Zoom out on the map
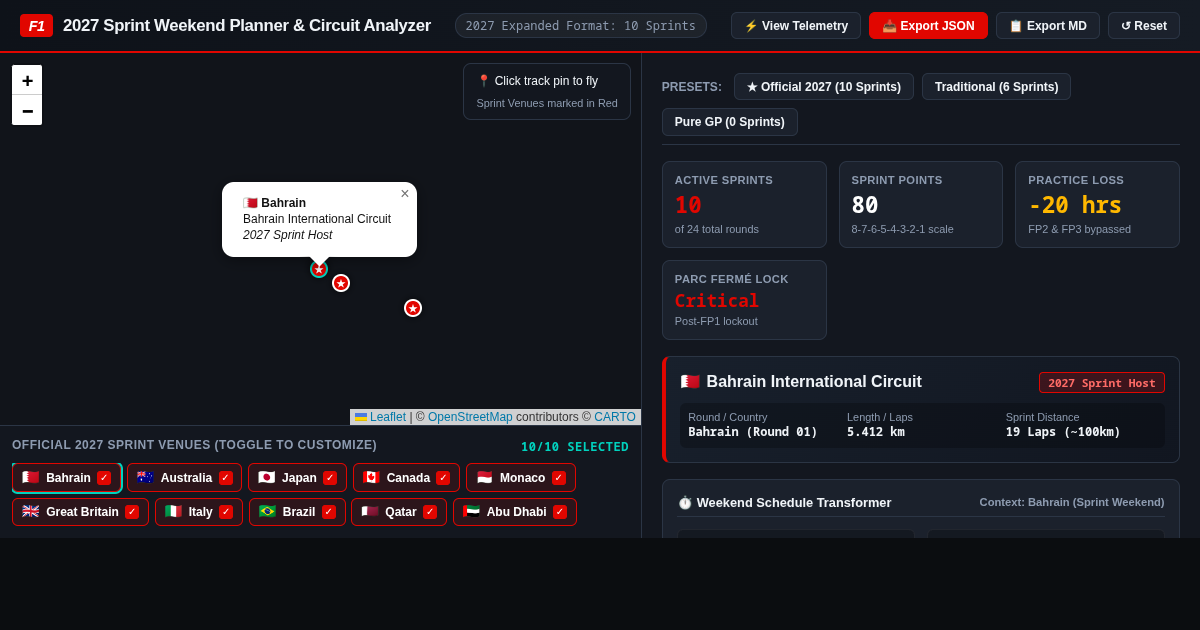Image resolution: width=1200 pixels, height=630 pixels. (x=27, y=110)
